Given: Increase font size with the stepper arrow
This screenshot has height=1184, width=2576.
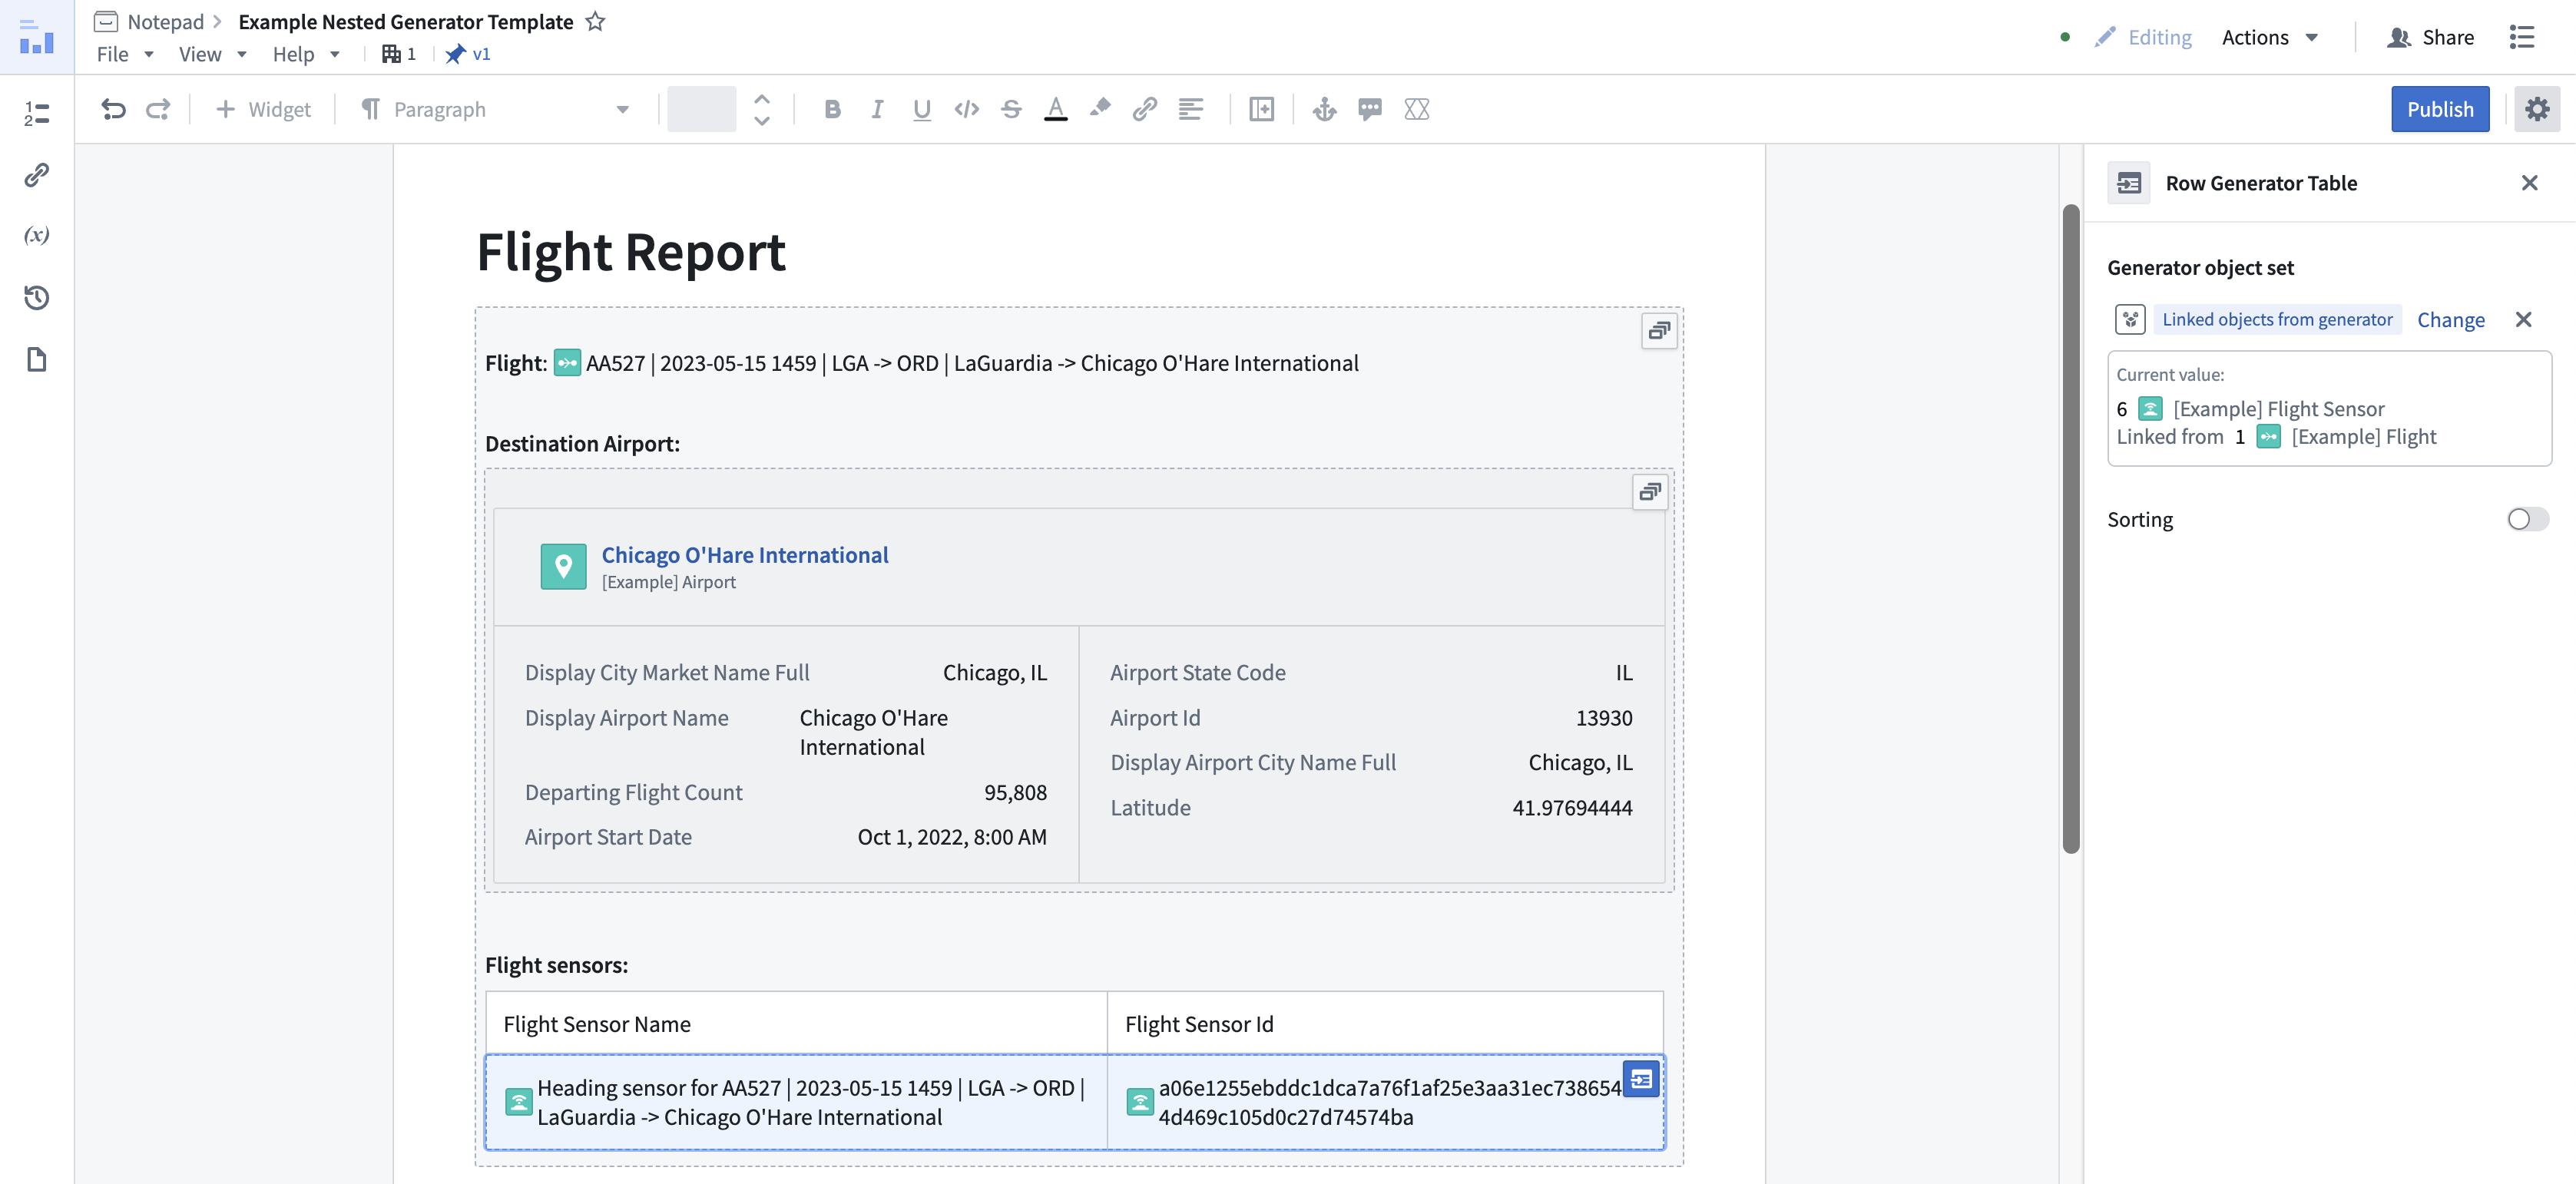Looking at the screenshot, I should pos(762,99).
